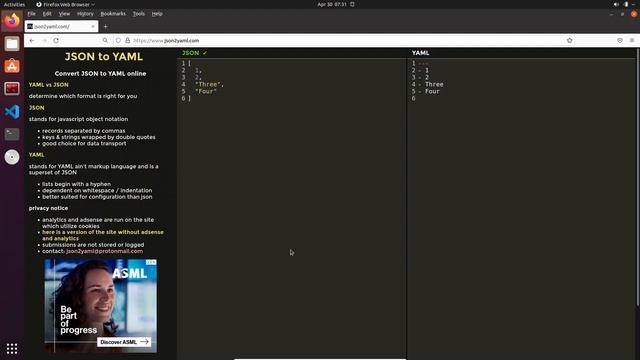Go back with the browser back arrow
640x360 pixels.
(x=32, y=40)
